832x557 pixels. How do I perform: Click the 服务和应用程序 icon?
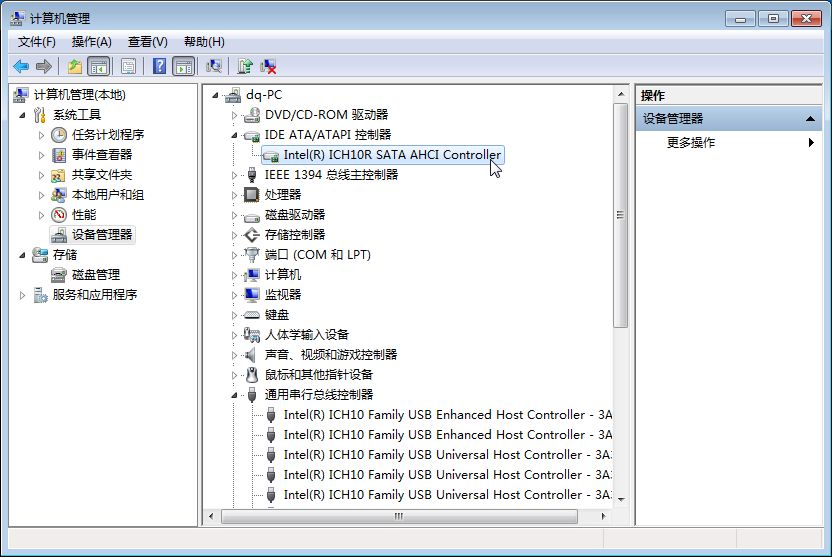tap(39, 295)
